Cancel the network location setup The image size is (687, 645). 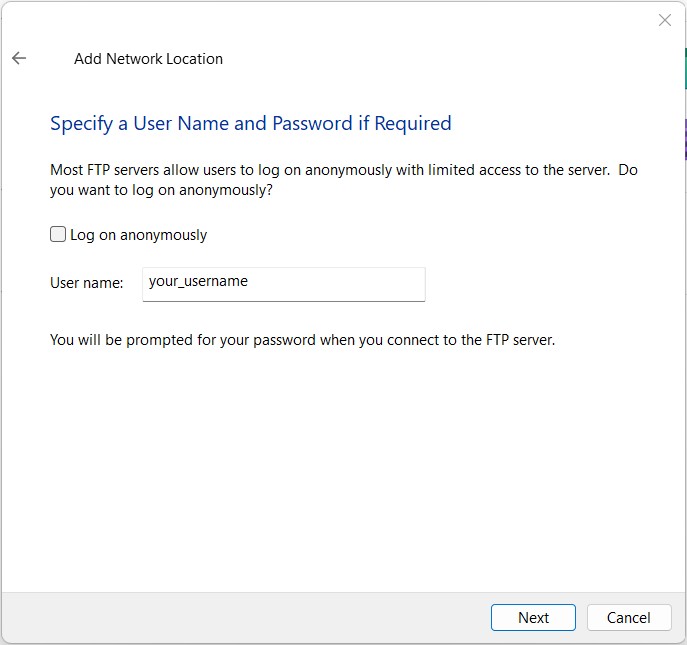click(x=629, y=617)
